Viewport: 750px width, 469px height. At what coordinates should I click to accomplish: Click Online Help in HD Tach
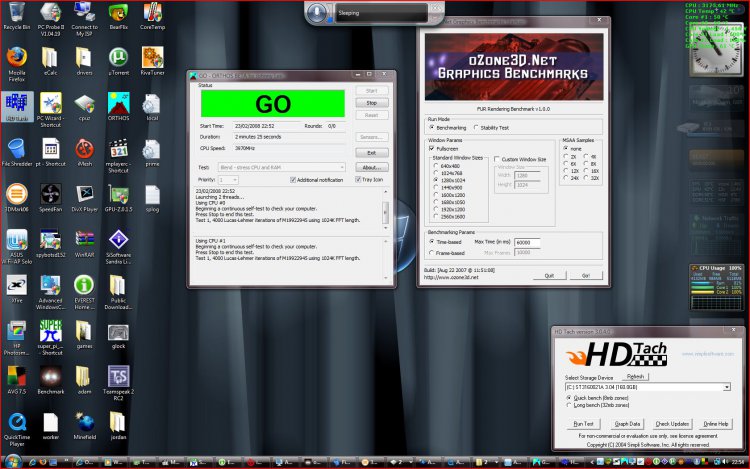point(716,424)
